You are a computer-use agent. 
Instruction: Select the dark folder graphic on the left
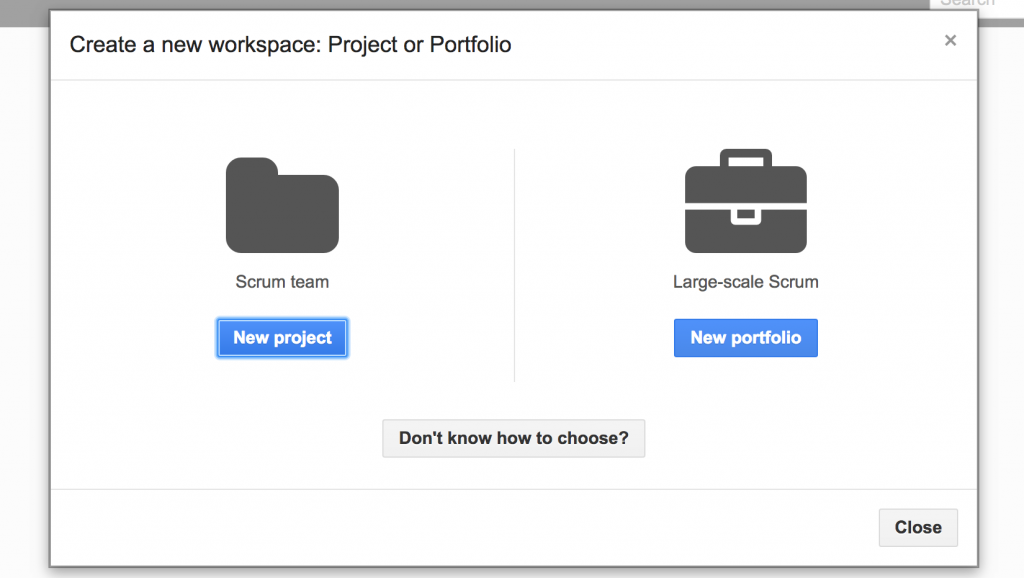(282, 203)
